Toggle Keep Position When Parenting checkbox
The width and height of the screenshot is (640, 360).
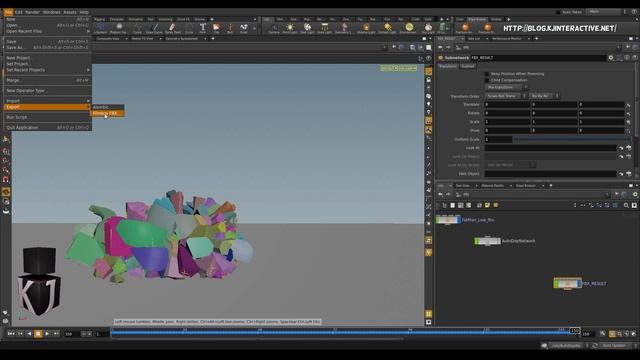(487, 74)
